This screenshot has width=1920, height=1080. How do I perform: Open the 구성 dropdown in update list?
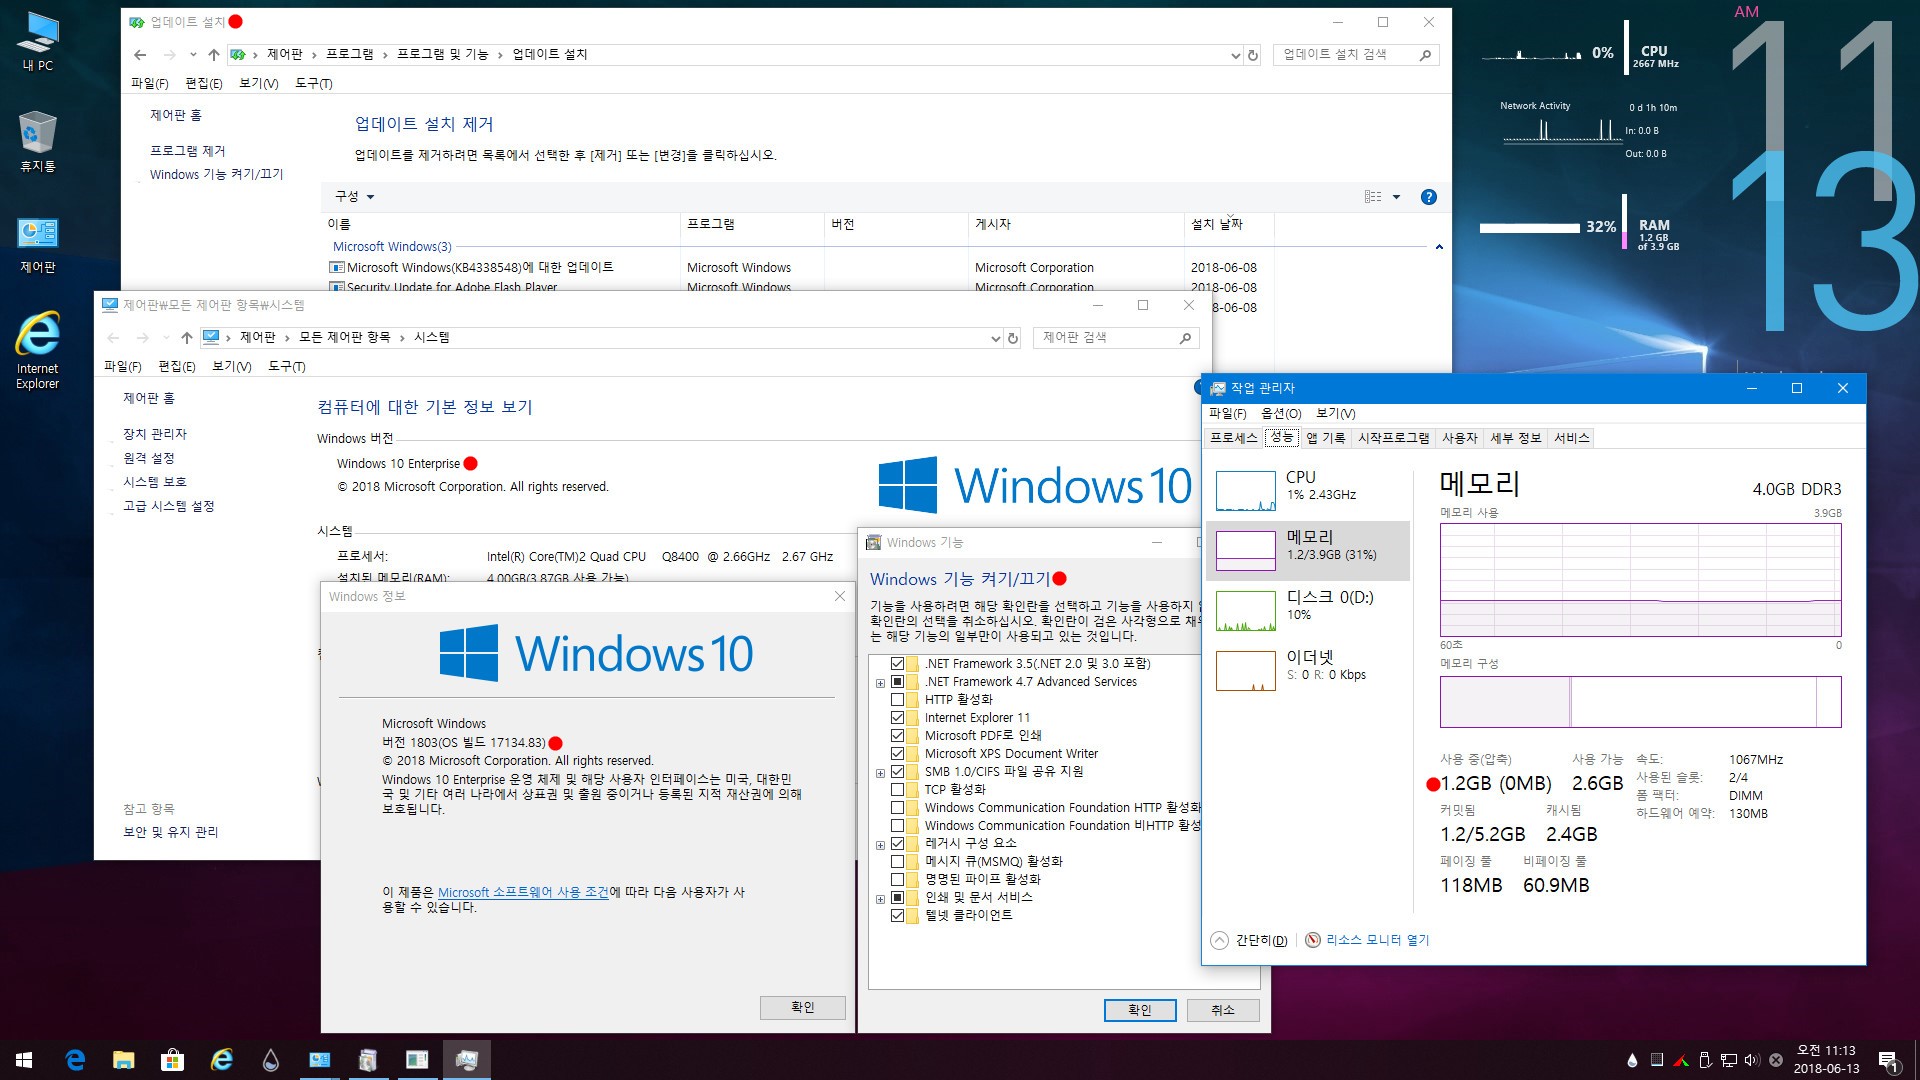click(354, 197)
